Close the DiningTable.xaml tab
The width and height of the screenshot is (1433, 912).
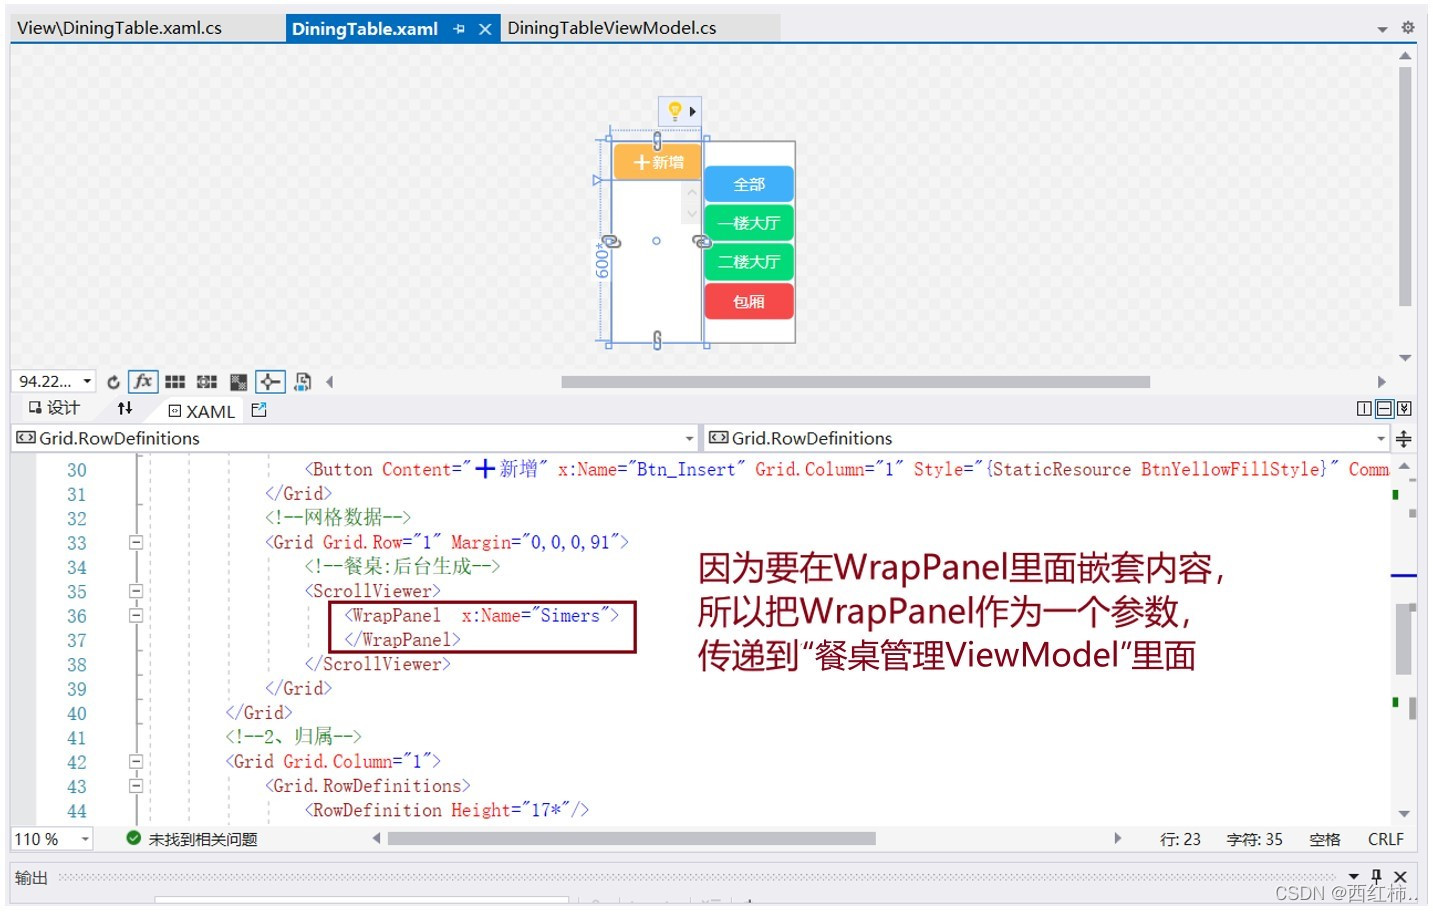[x=485, y=29]
